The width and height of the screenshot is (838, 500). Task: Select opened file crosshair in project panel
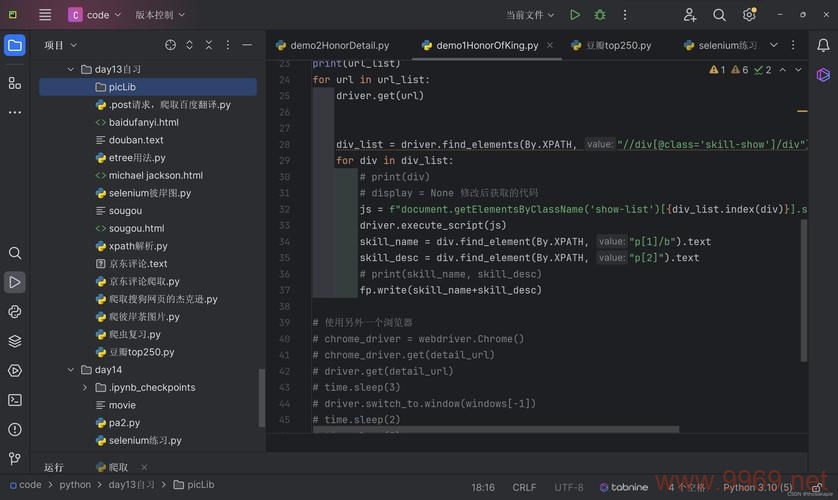(170, 45)
